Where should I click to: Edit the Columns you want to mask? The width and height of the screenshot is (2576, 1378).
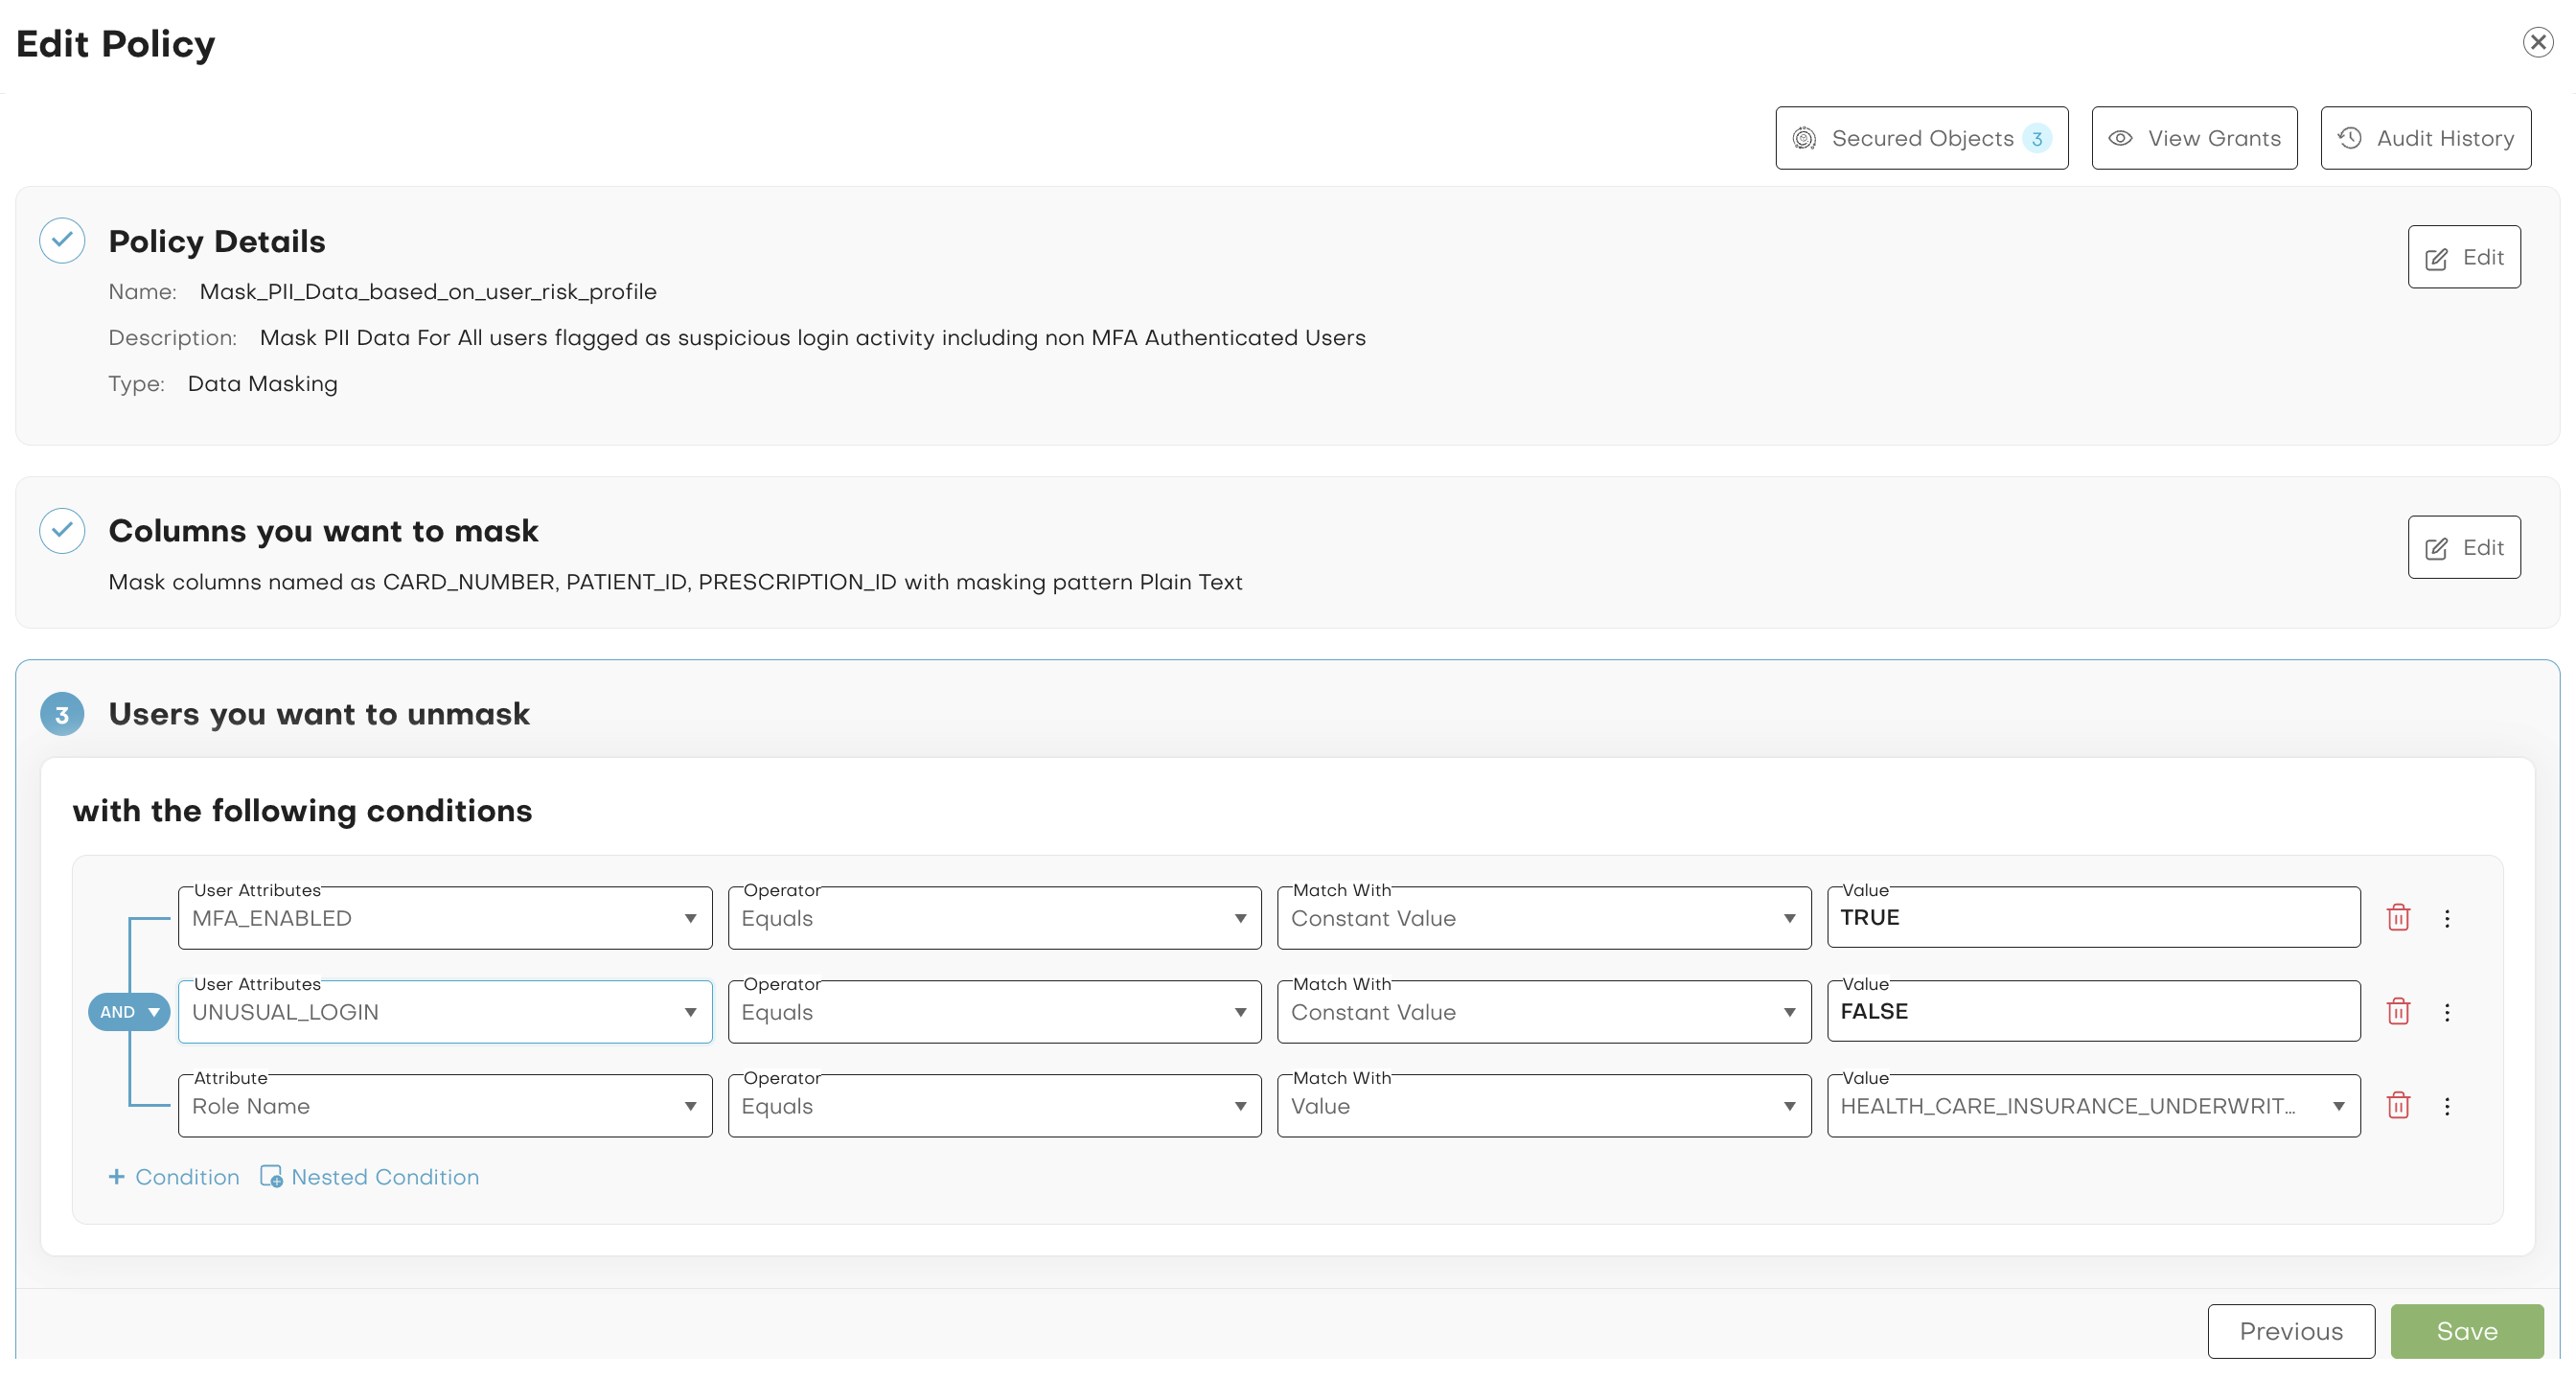tap(2463, 547)
